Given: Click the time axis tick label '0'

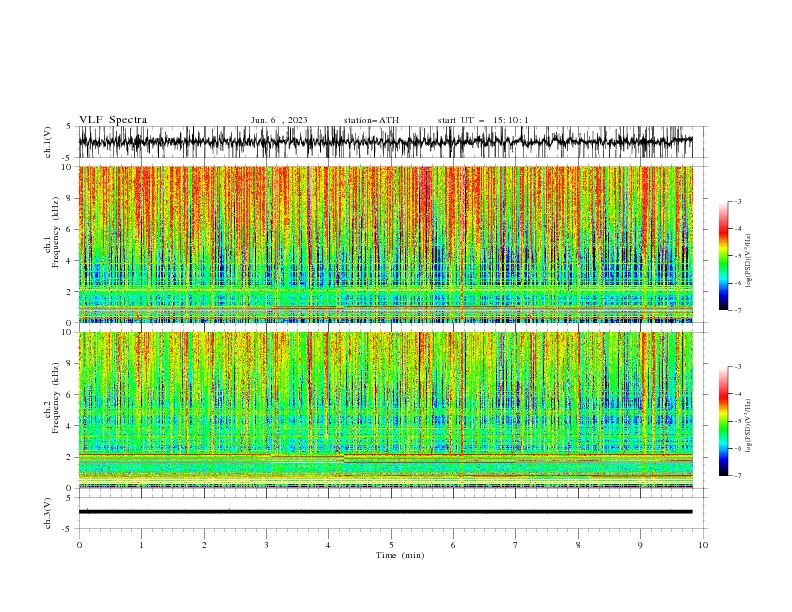Looking at the screenshot, I should tap(79, 545).
